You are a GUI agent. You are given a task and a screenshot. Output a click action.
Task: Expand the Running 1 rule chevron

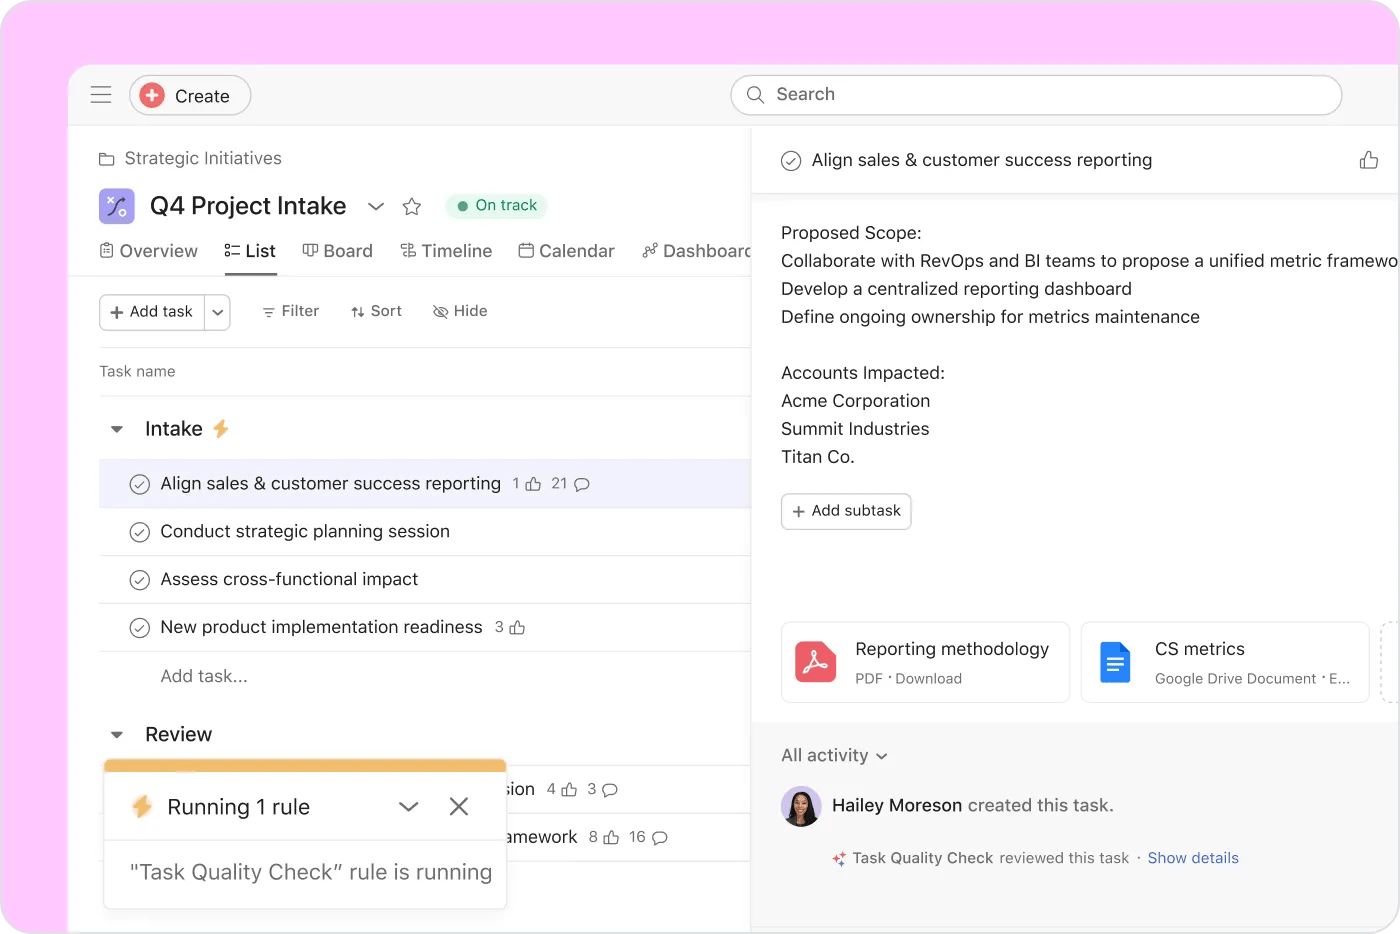coord(408,806)
